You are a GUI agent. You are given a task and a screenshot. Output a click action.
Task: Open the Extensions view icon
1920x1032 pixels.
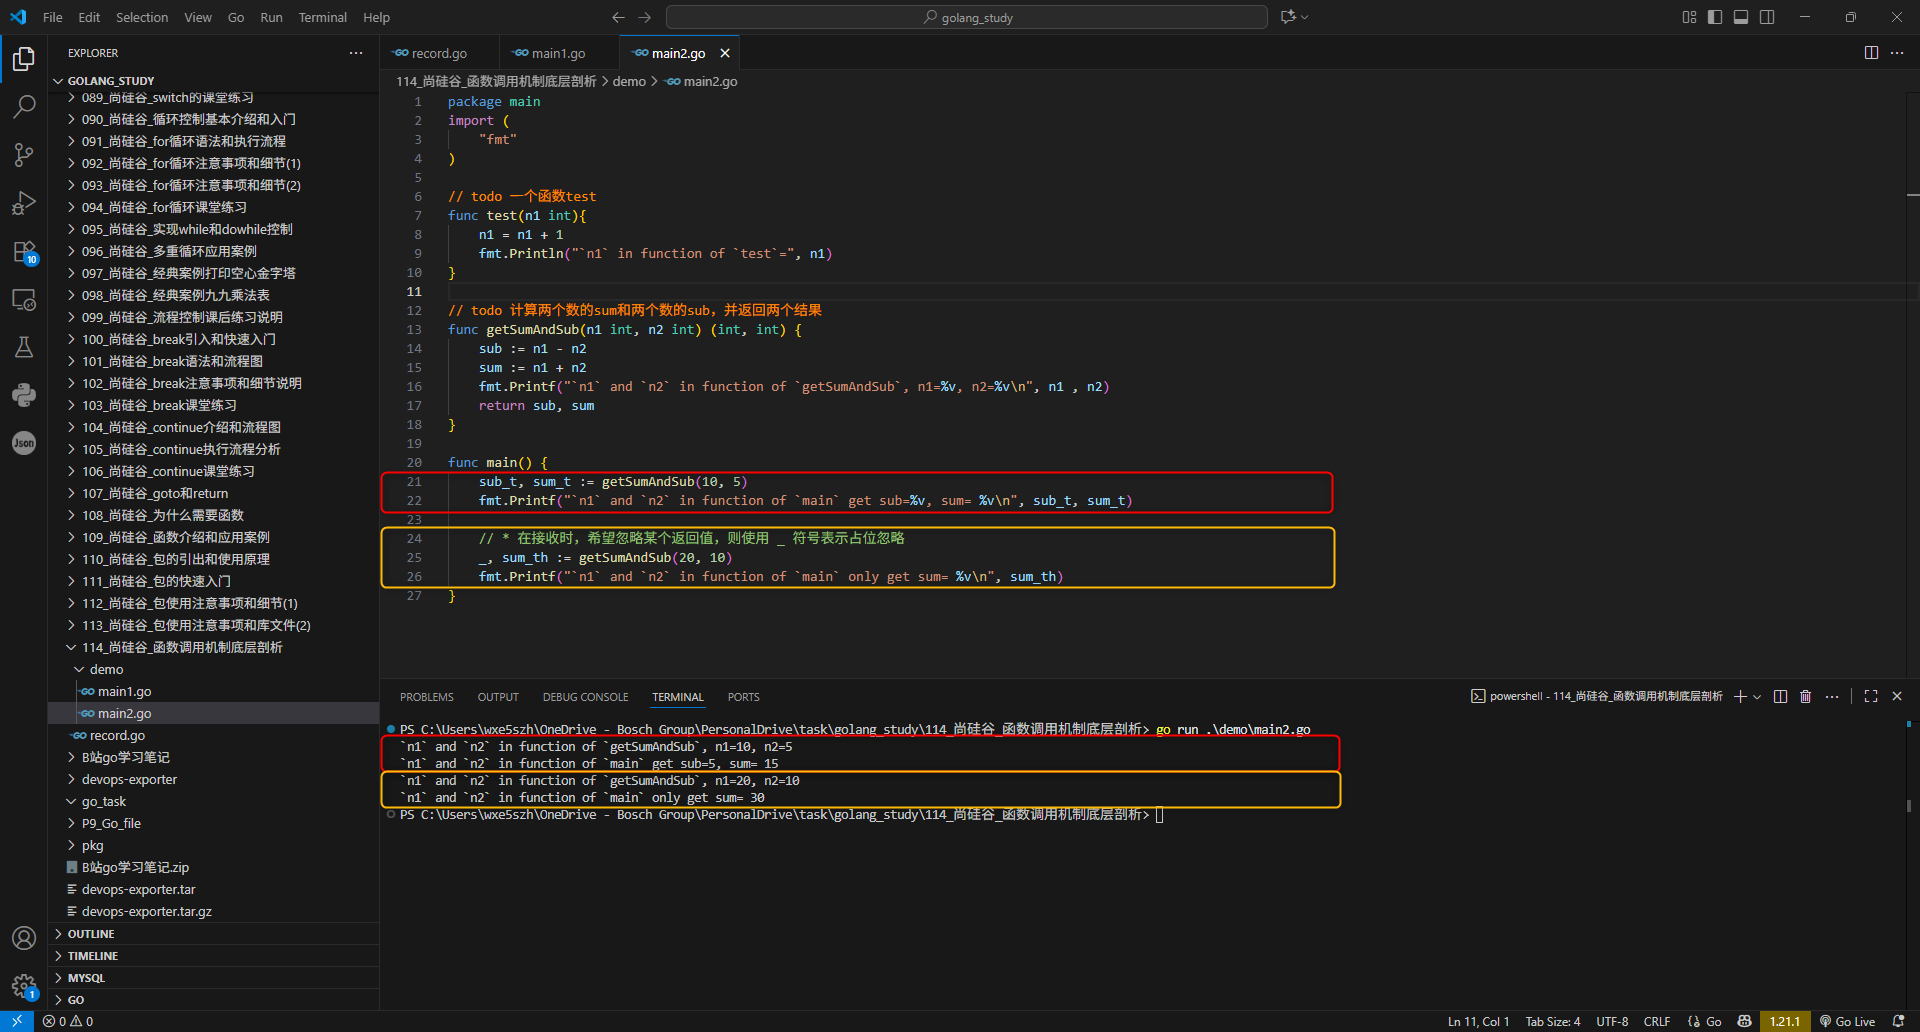click(x=24, y=251)
